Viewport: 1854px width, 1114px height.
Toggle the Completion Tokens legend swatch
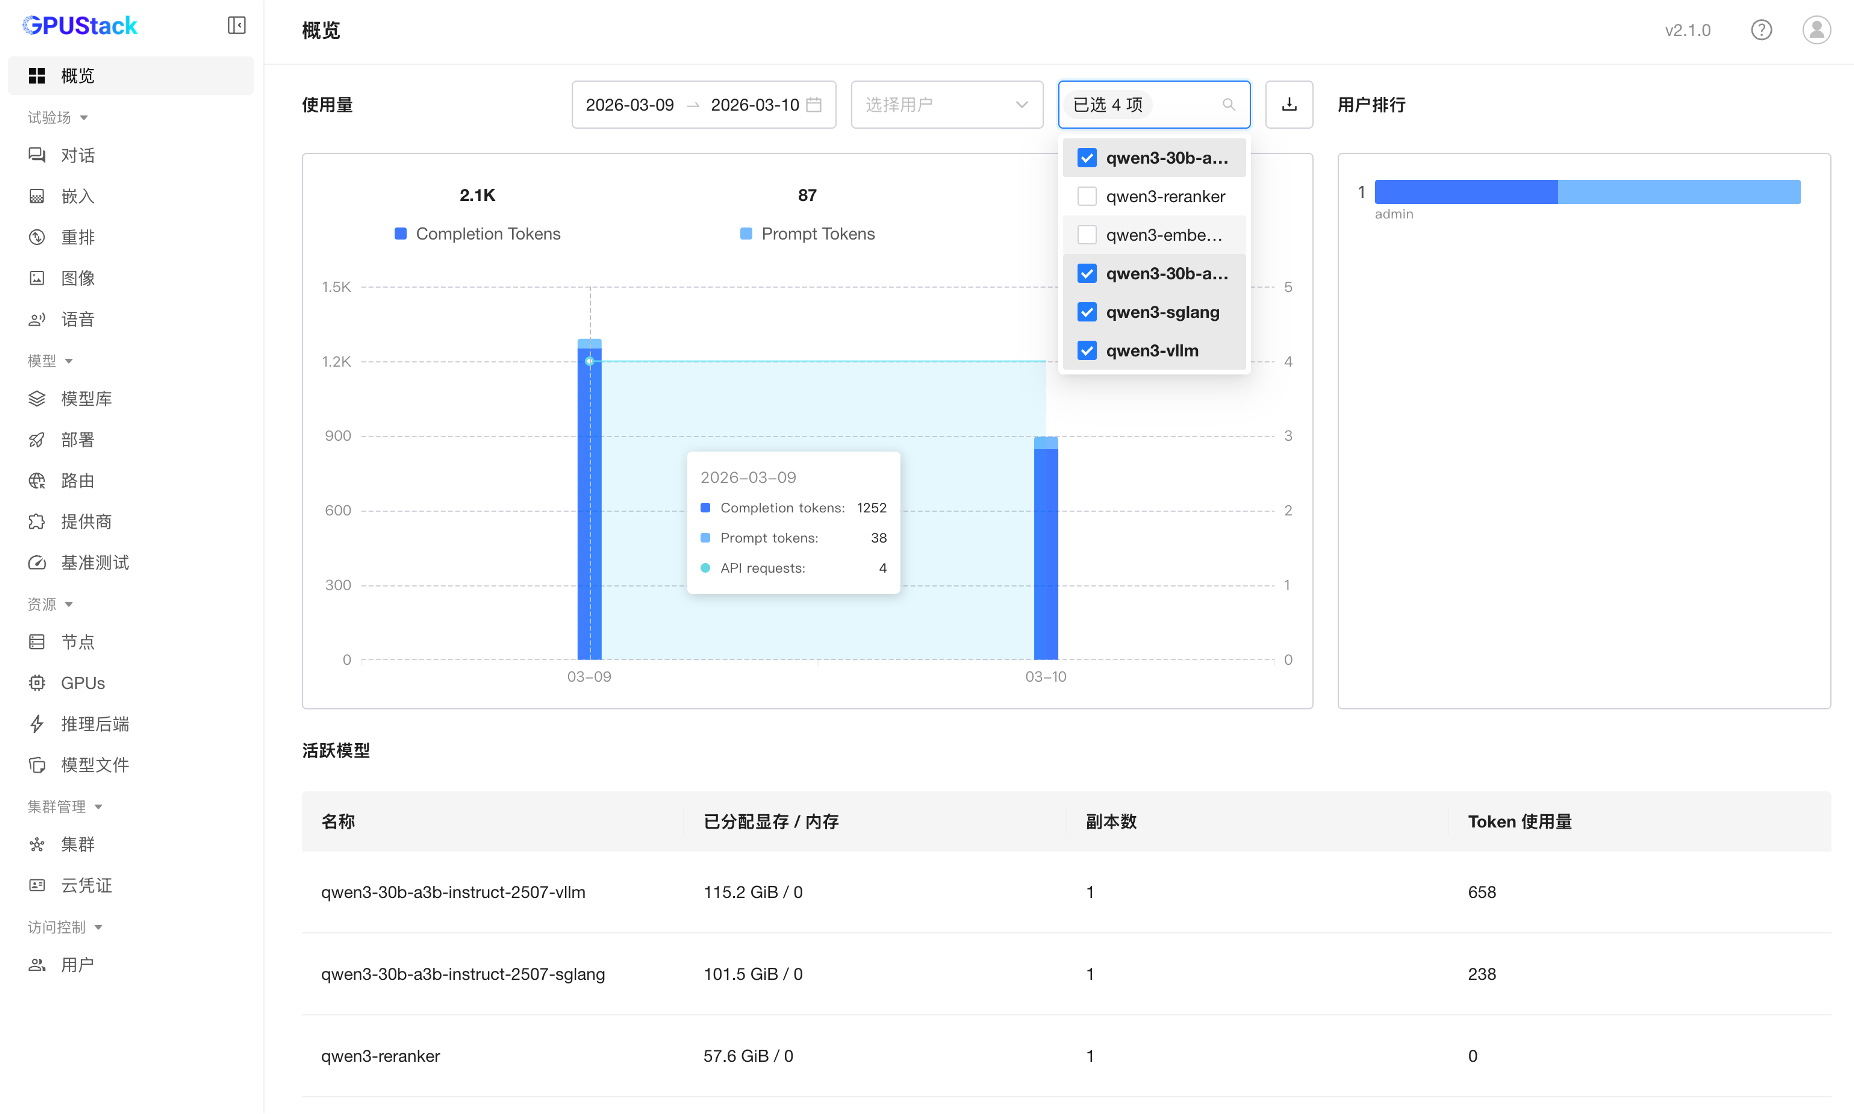(x=401, y=234)
